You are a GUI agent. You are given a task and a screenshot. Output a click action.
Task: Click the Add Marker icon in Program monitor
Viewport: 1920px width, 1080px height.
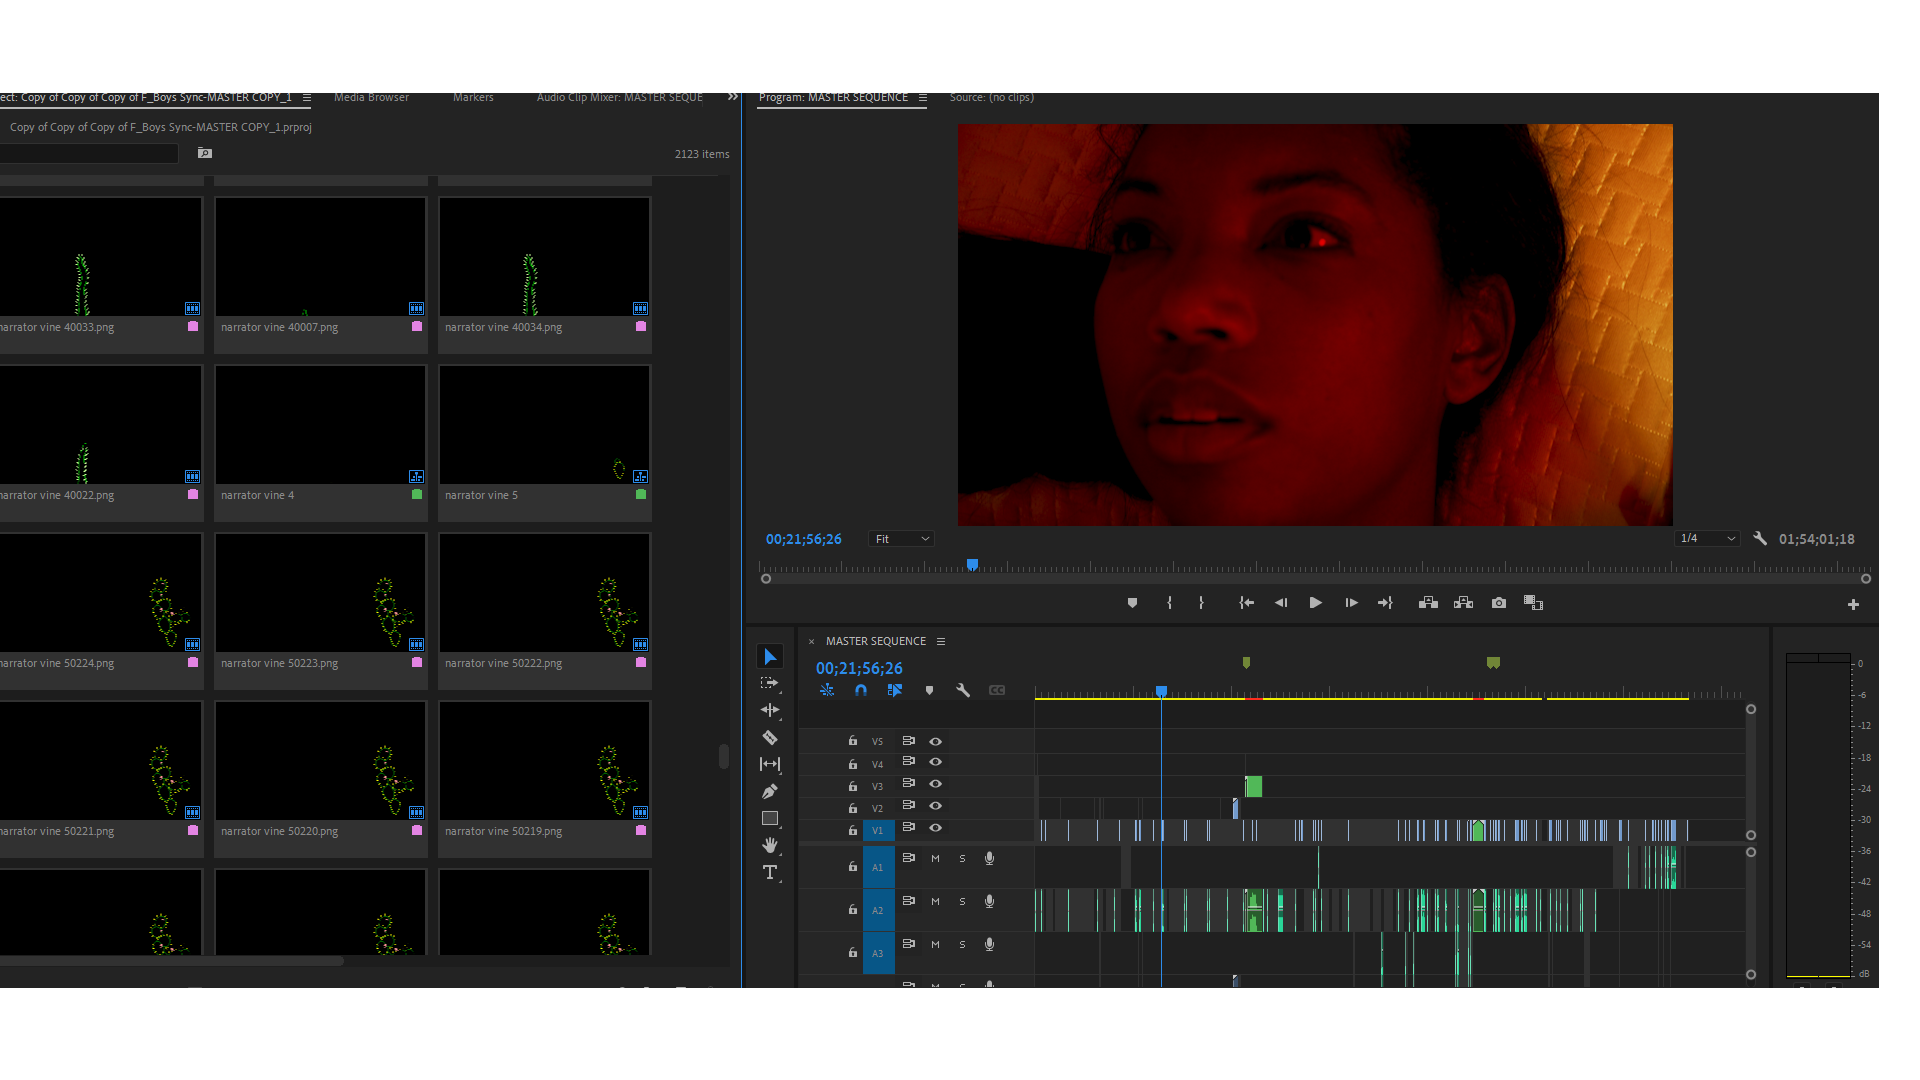[1132, 603]
